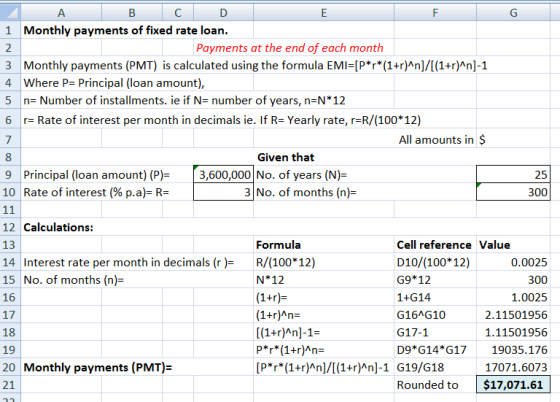Select value 300 in row 15
This screenshot has width=560, height=402.
click(513, 280)
